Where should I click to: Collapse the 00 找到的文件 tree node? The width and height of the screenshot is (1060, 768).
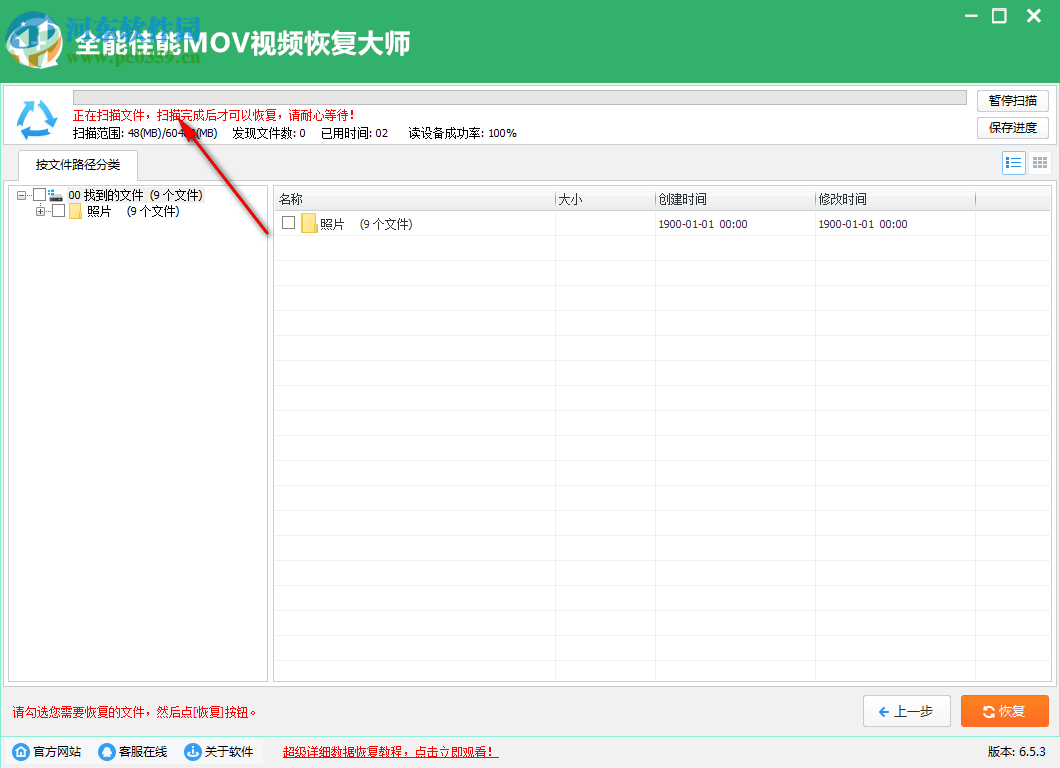pos(22,195)
